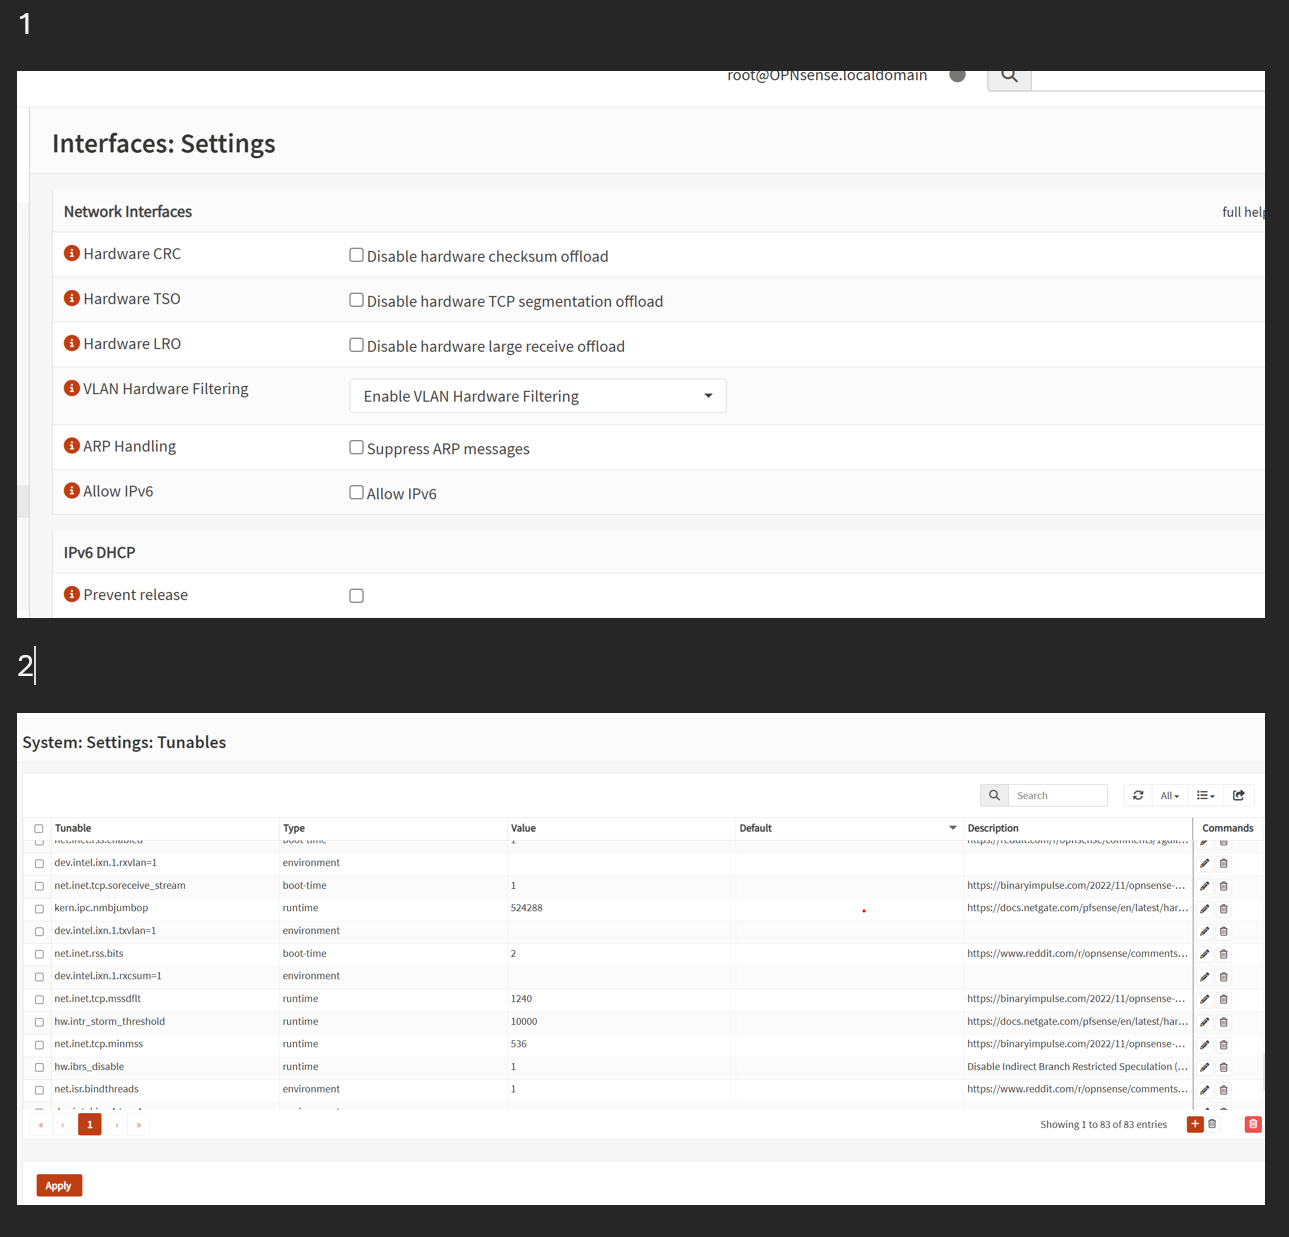Edit the net.inet.tcp.soreceive_stream tunable
1289x1237 pixels.
coord(1205,886)
